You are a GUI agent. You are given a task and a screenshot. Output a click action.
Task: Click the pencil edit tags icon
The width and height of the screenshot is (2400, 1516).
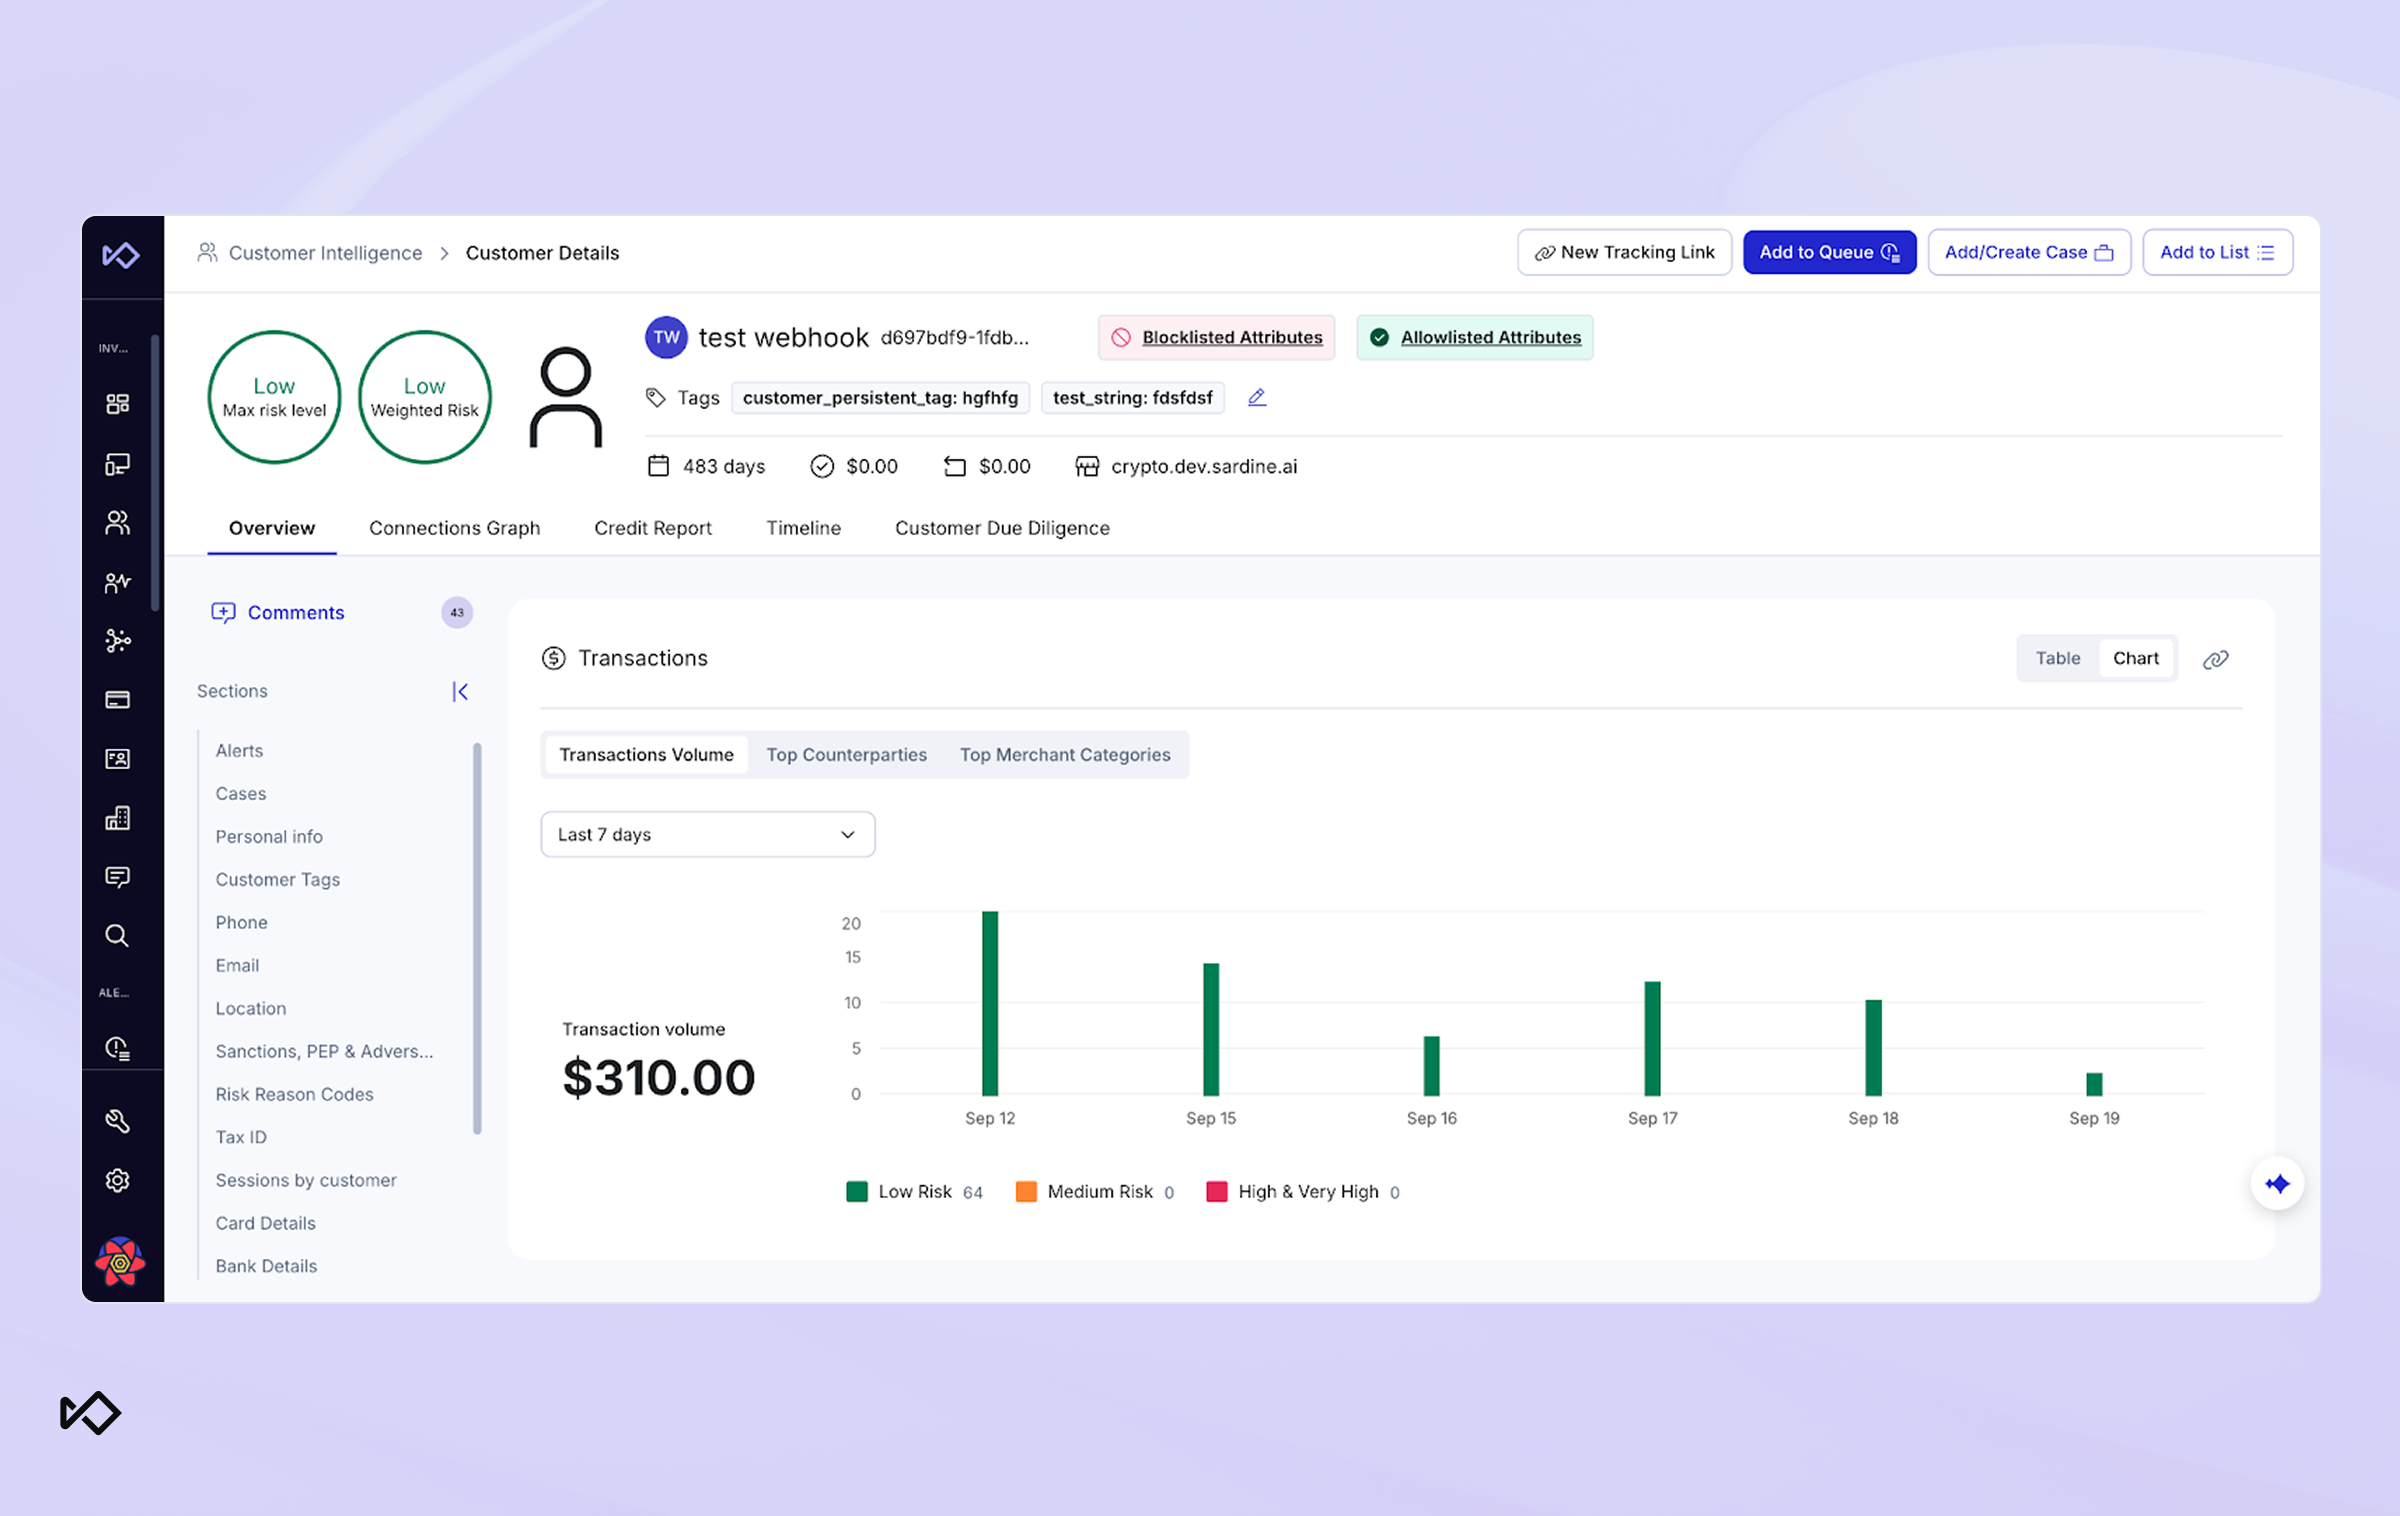coord(1257,397)
